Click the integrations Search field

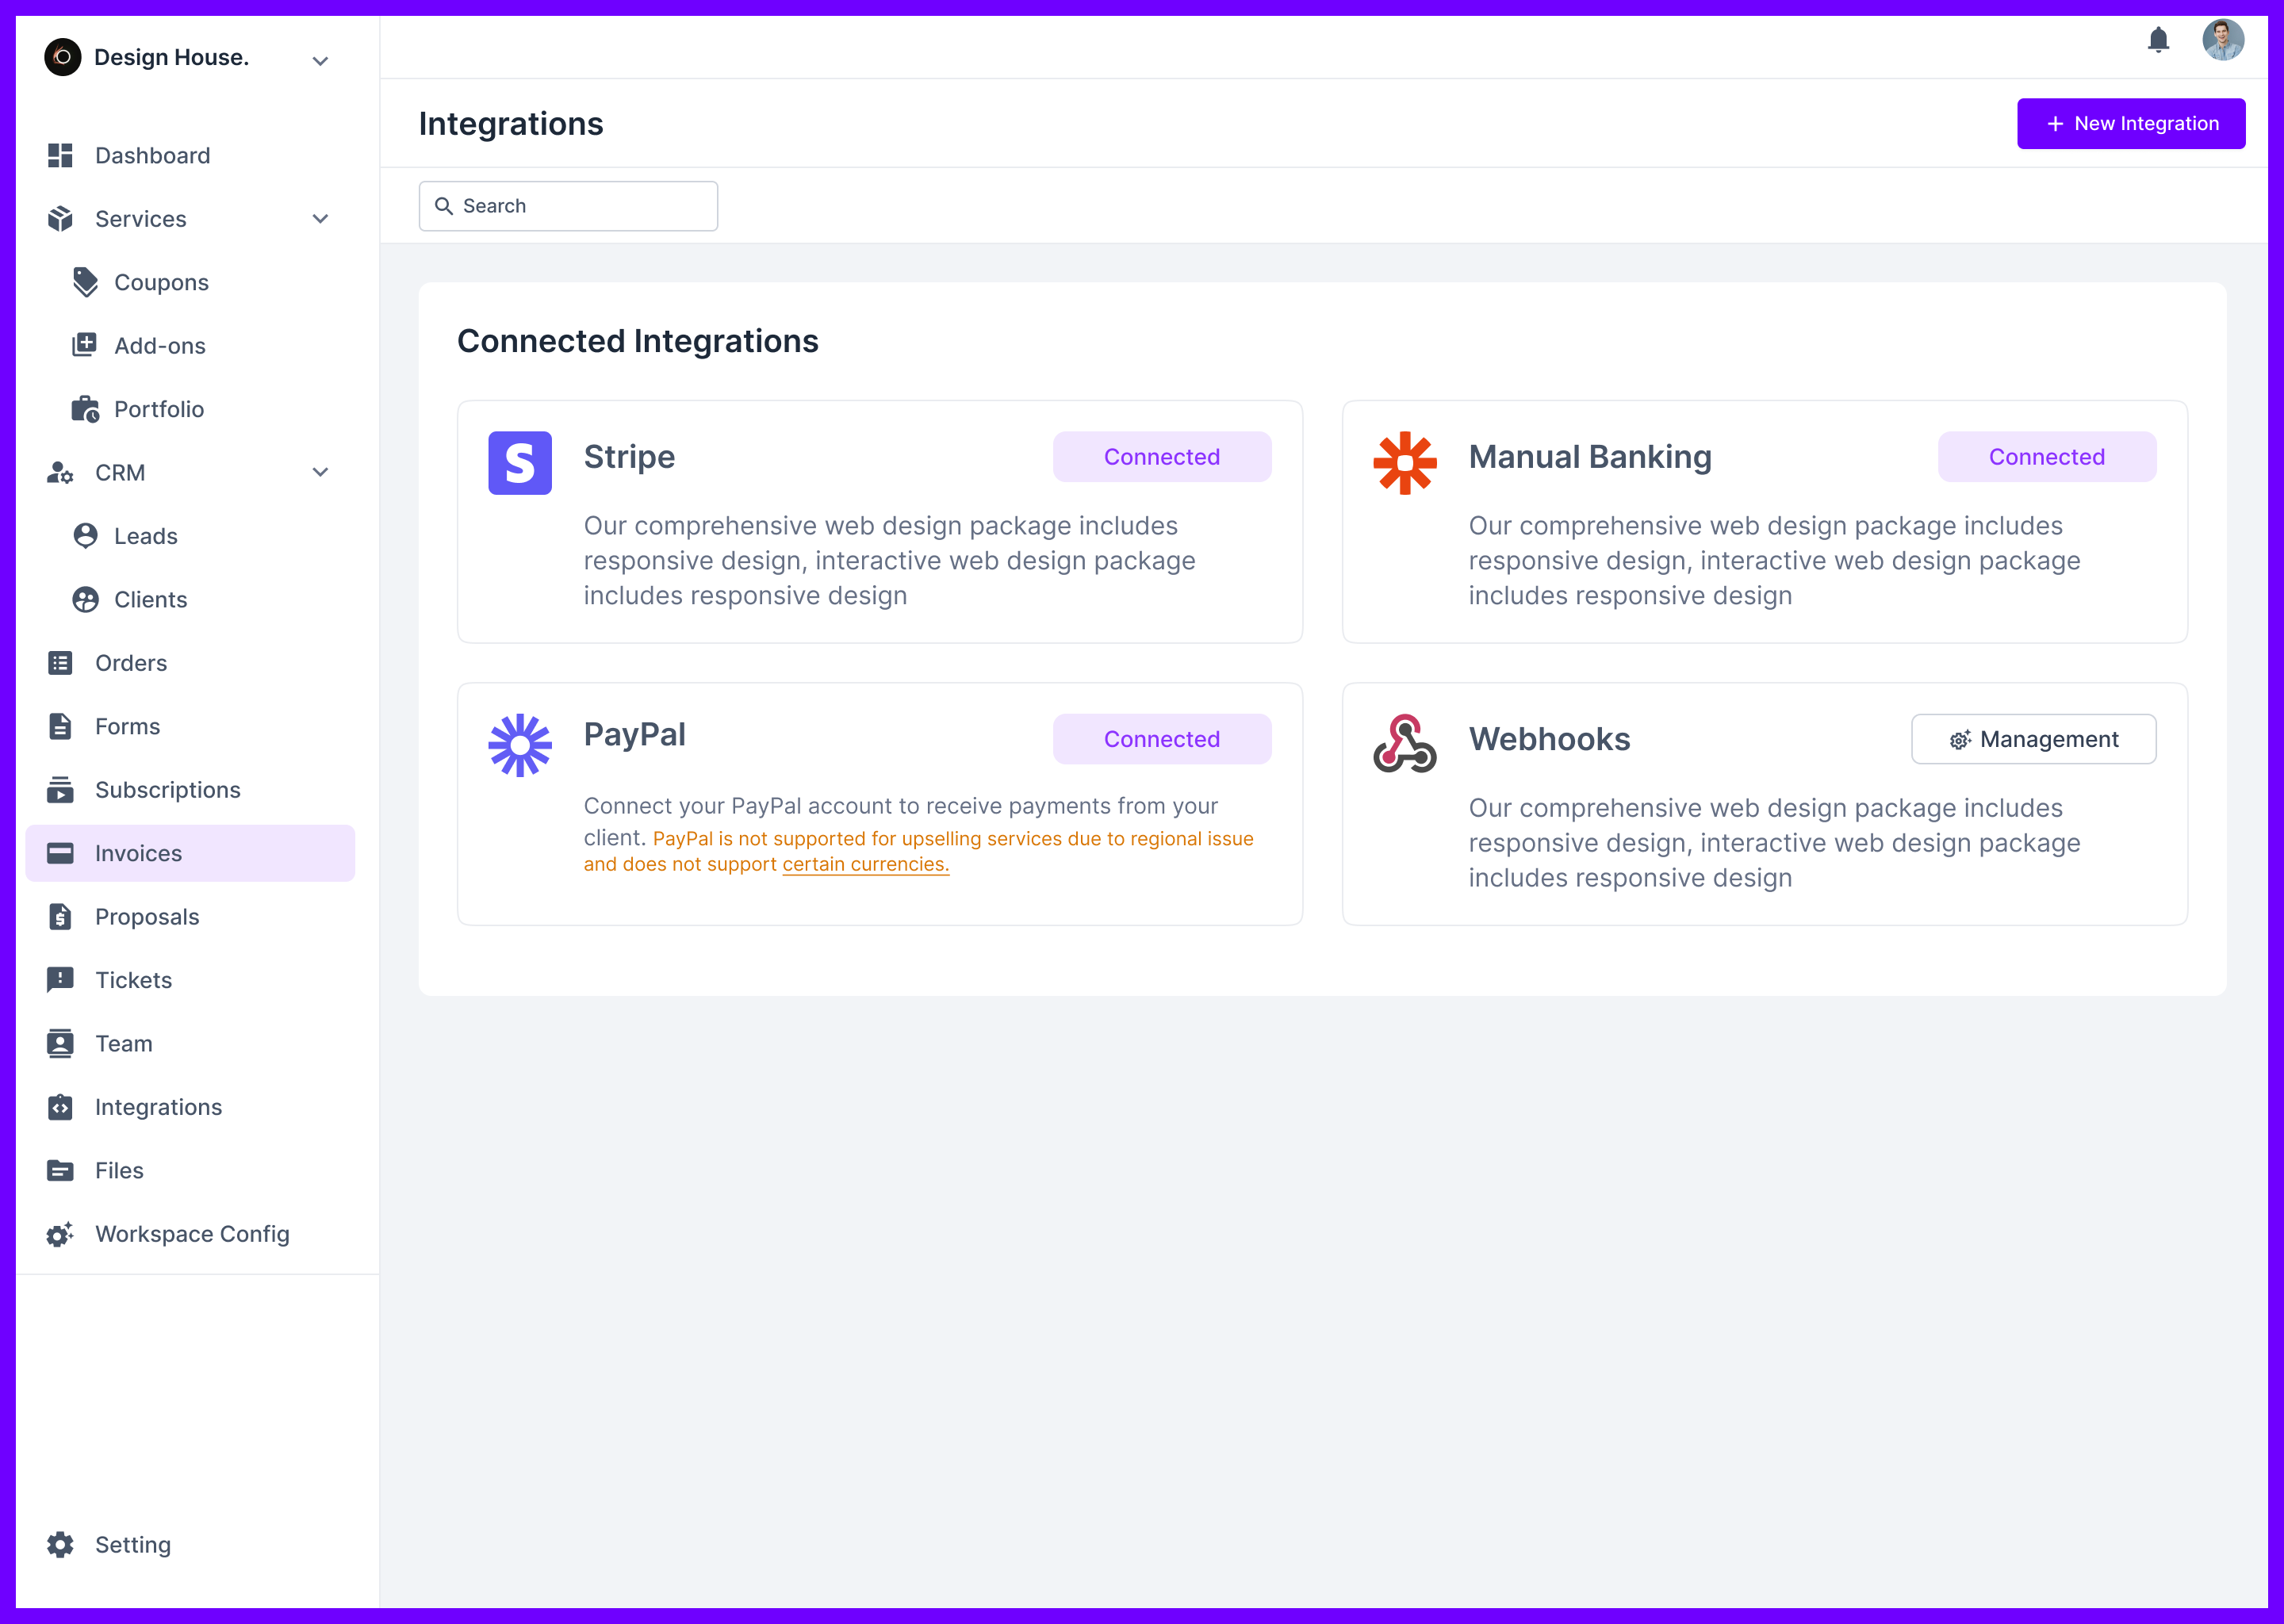click(x=567, y=205)
